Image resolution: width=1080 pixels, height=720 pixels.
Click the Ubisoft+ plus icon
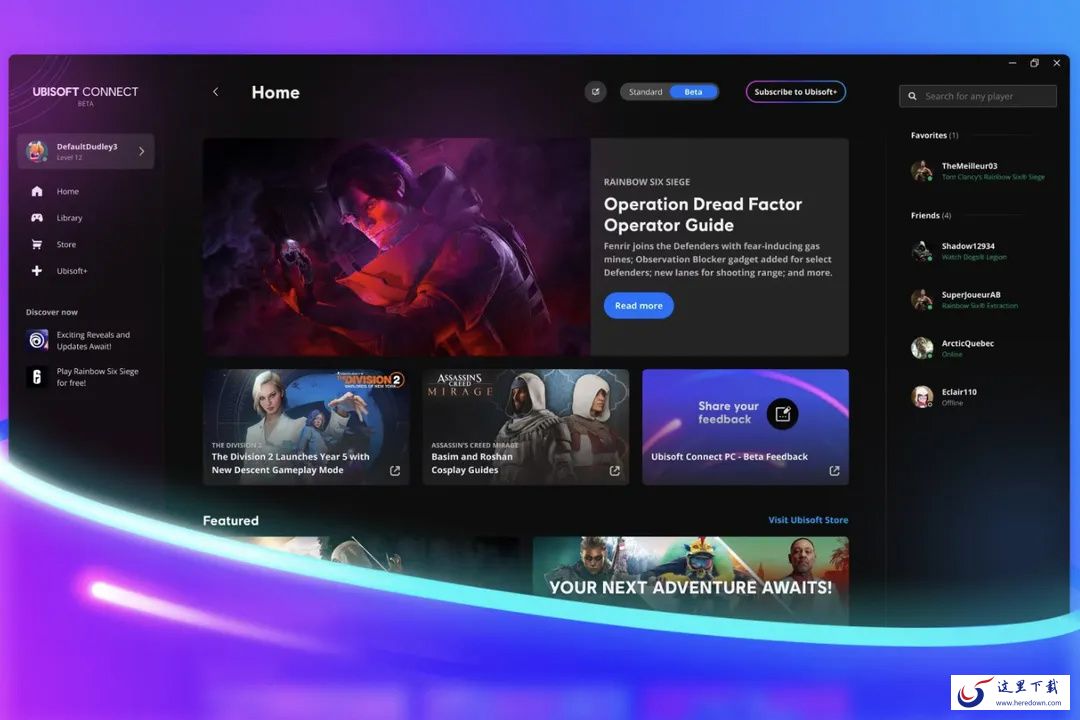click(37, 271)
